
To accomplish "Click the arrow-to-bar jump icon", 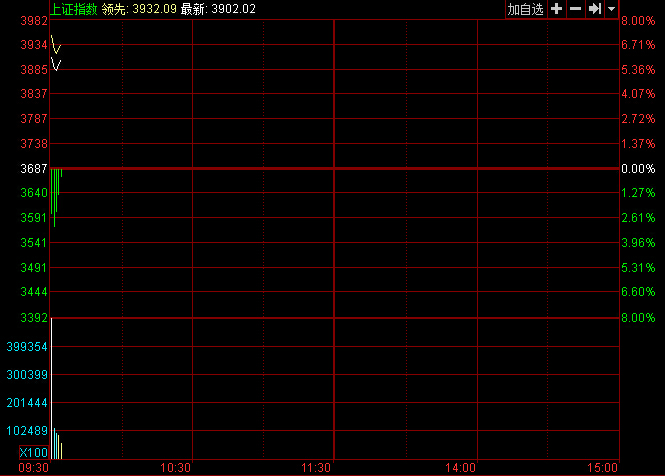I will tap(594, 9).
